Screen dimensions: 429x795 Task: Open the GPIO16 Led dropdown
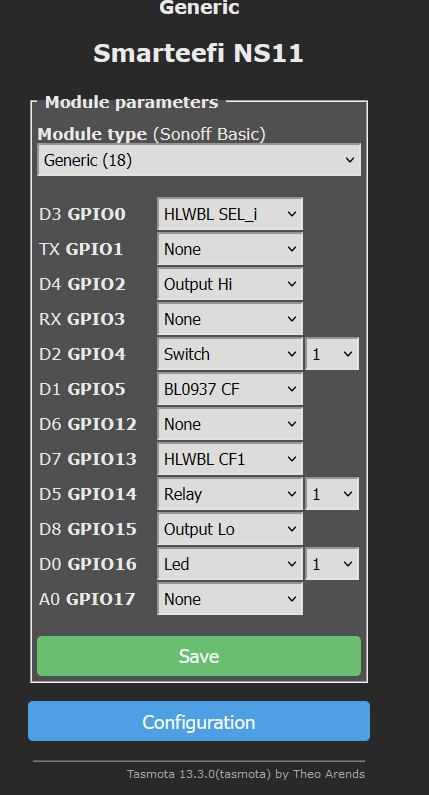click(230, 564)
